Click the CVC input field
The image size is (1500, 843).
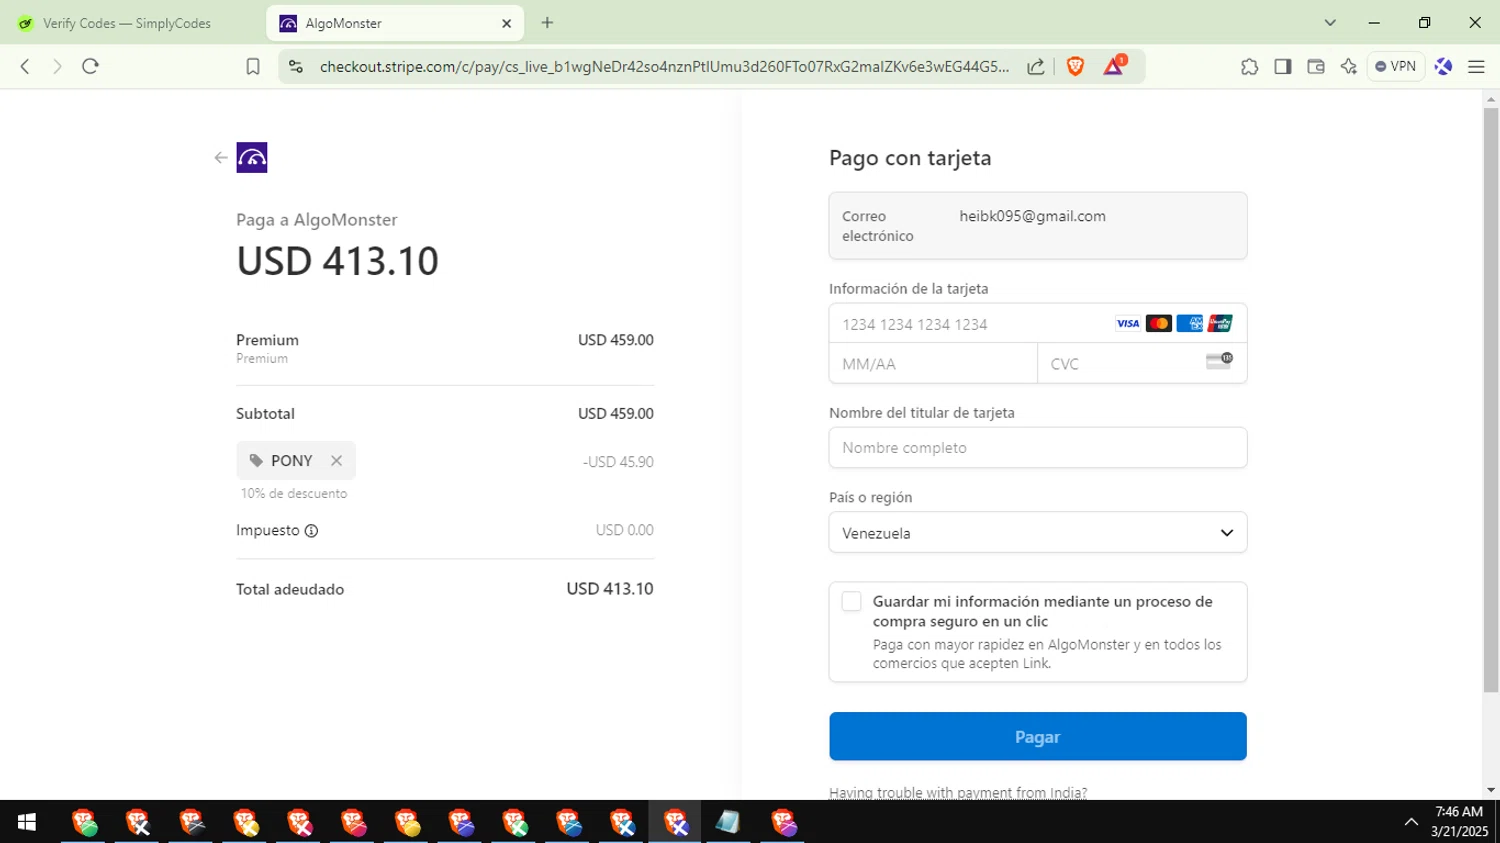coord(1142,364)
